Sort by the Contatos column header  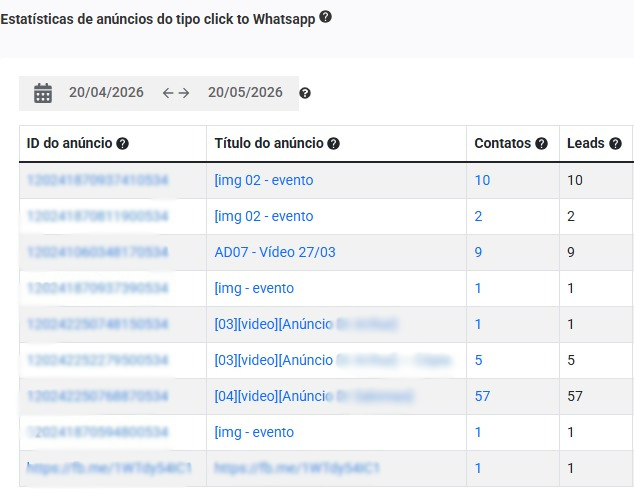503,143
